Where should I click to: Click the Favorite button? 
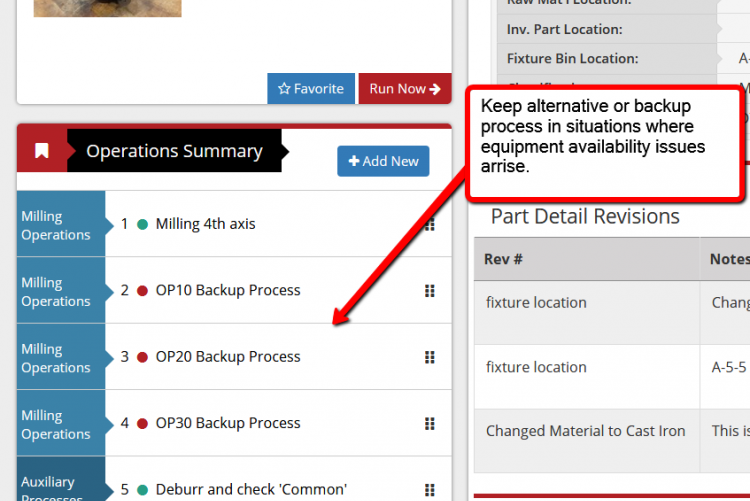[311, 89]
